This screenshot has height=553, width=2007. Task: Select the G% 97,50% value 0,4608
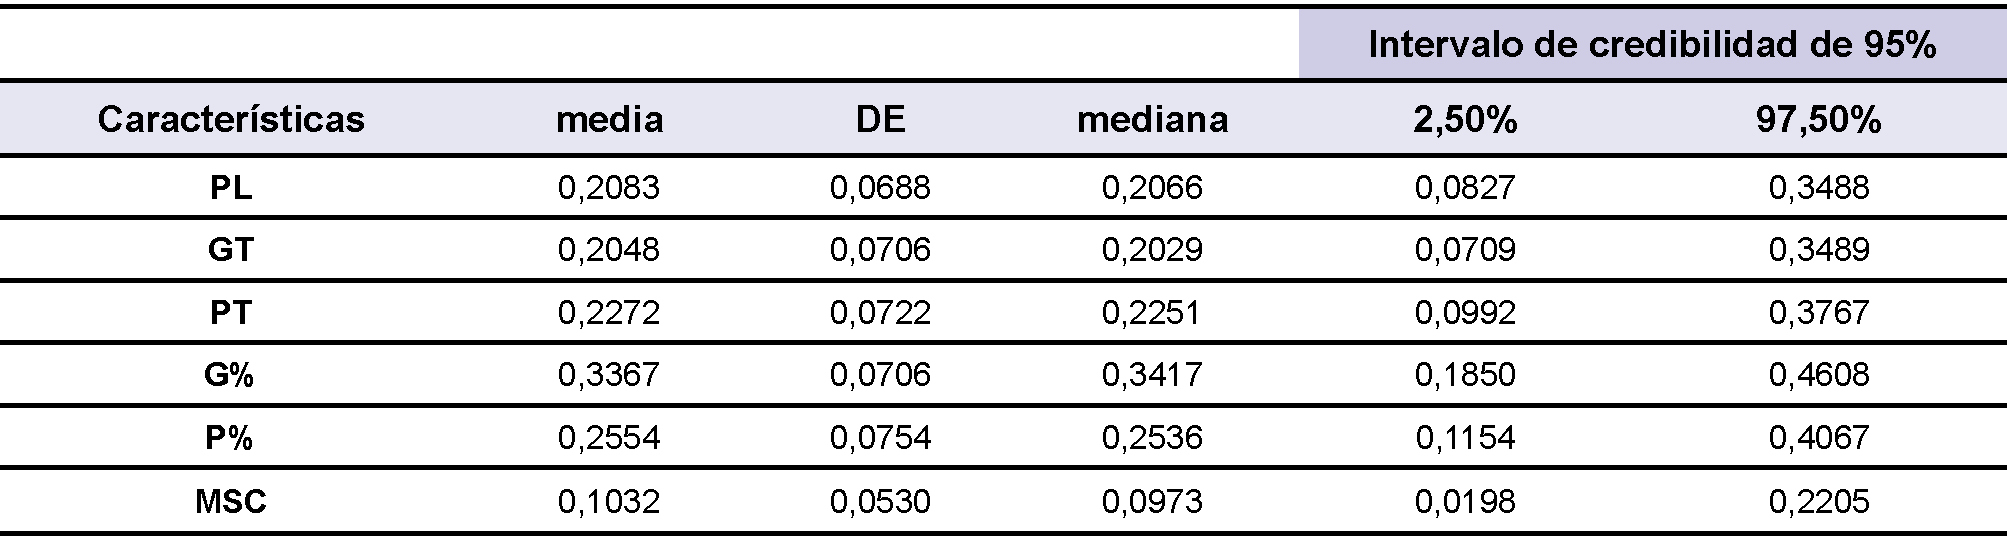tap(1818, 375)
